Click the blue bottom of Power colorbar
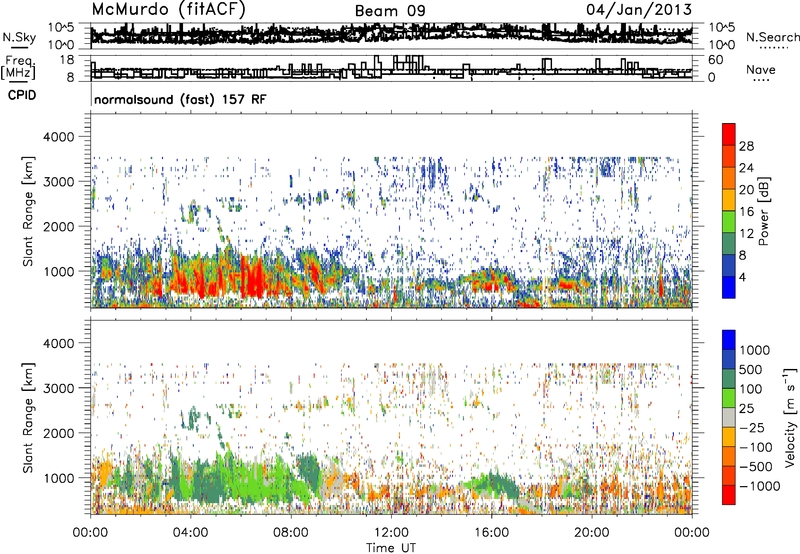This screenshot has width=800, height=554. click(729, 287)
